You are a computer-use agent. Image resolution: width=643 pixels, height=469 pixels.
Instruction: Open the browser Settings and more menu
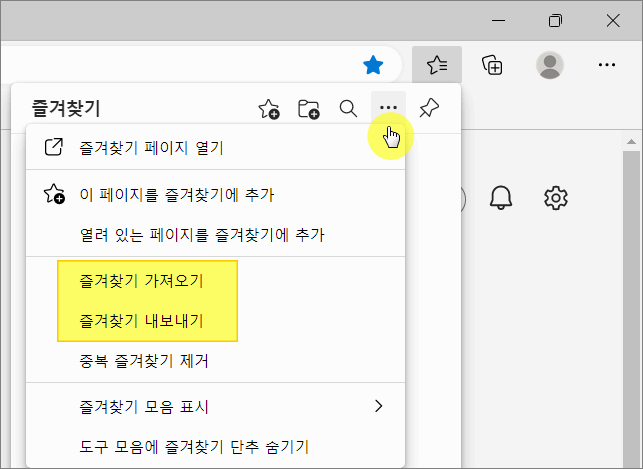[x=607, y=65]
